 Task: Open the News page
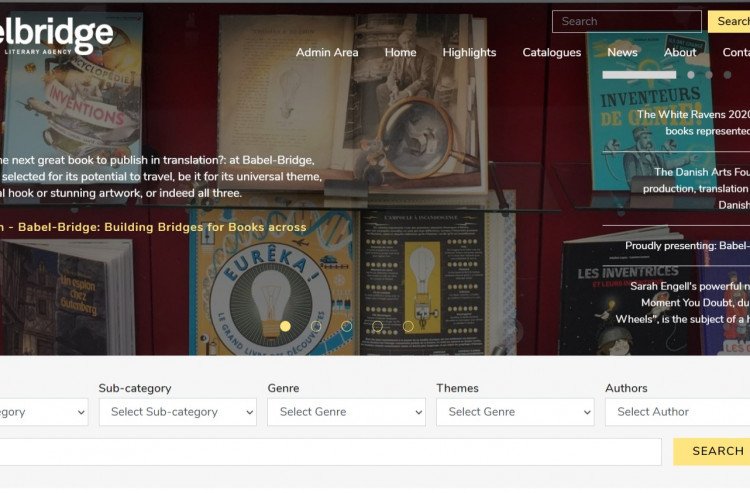[622, 53]
